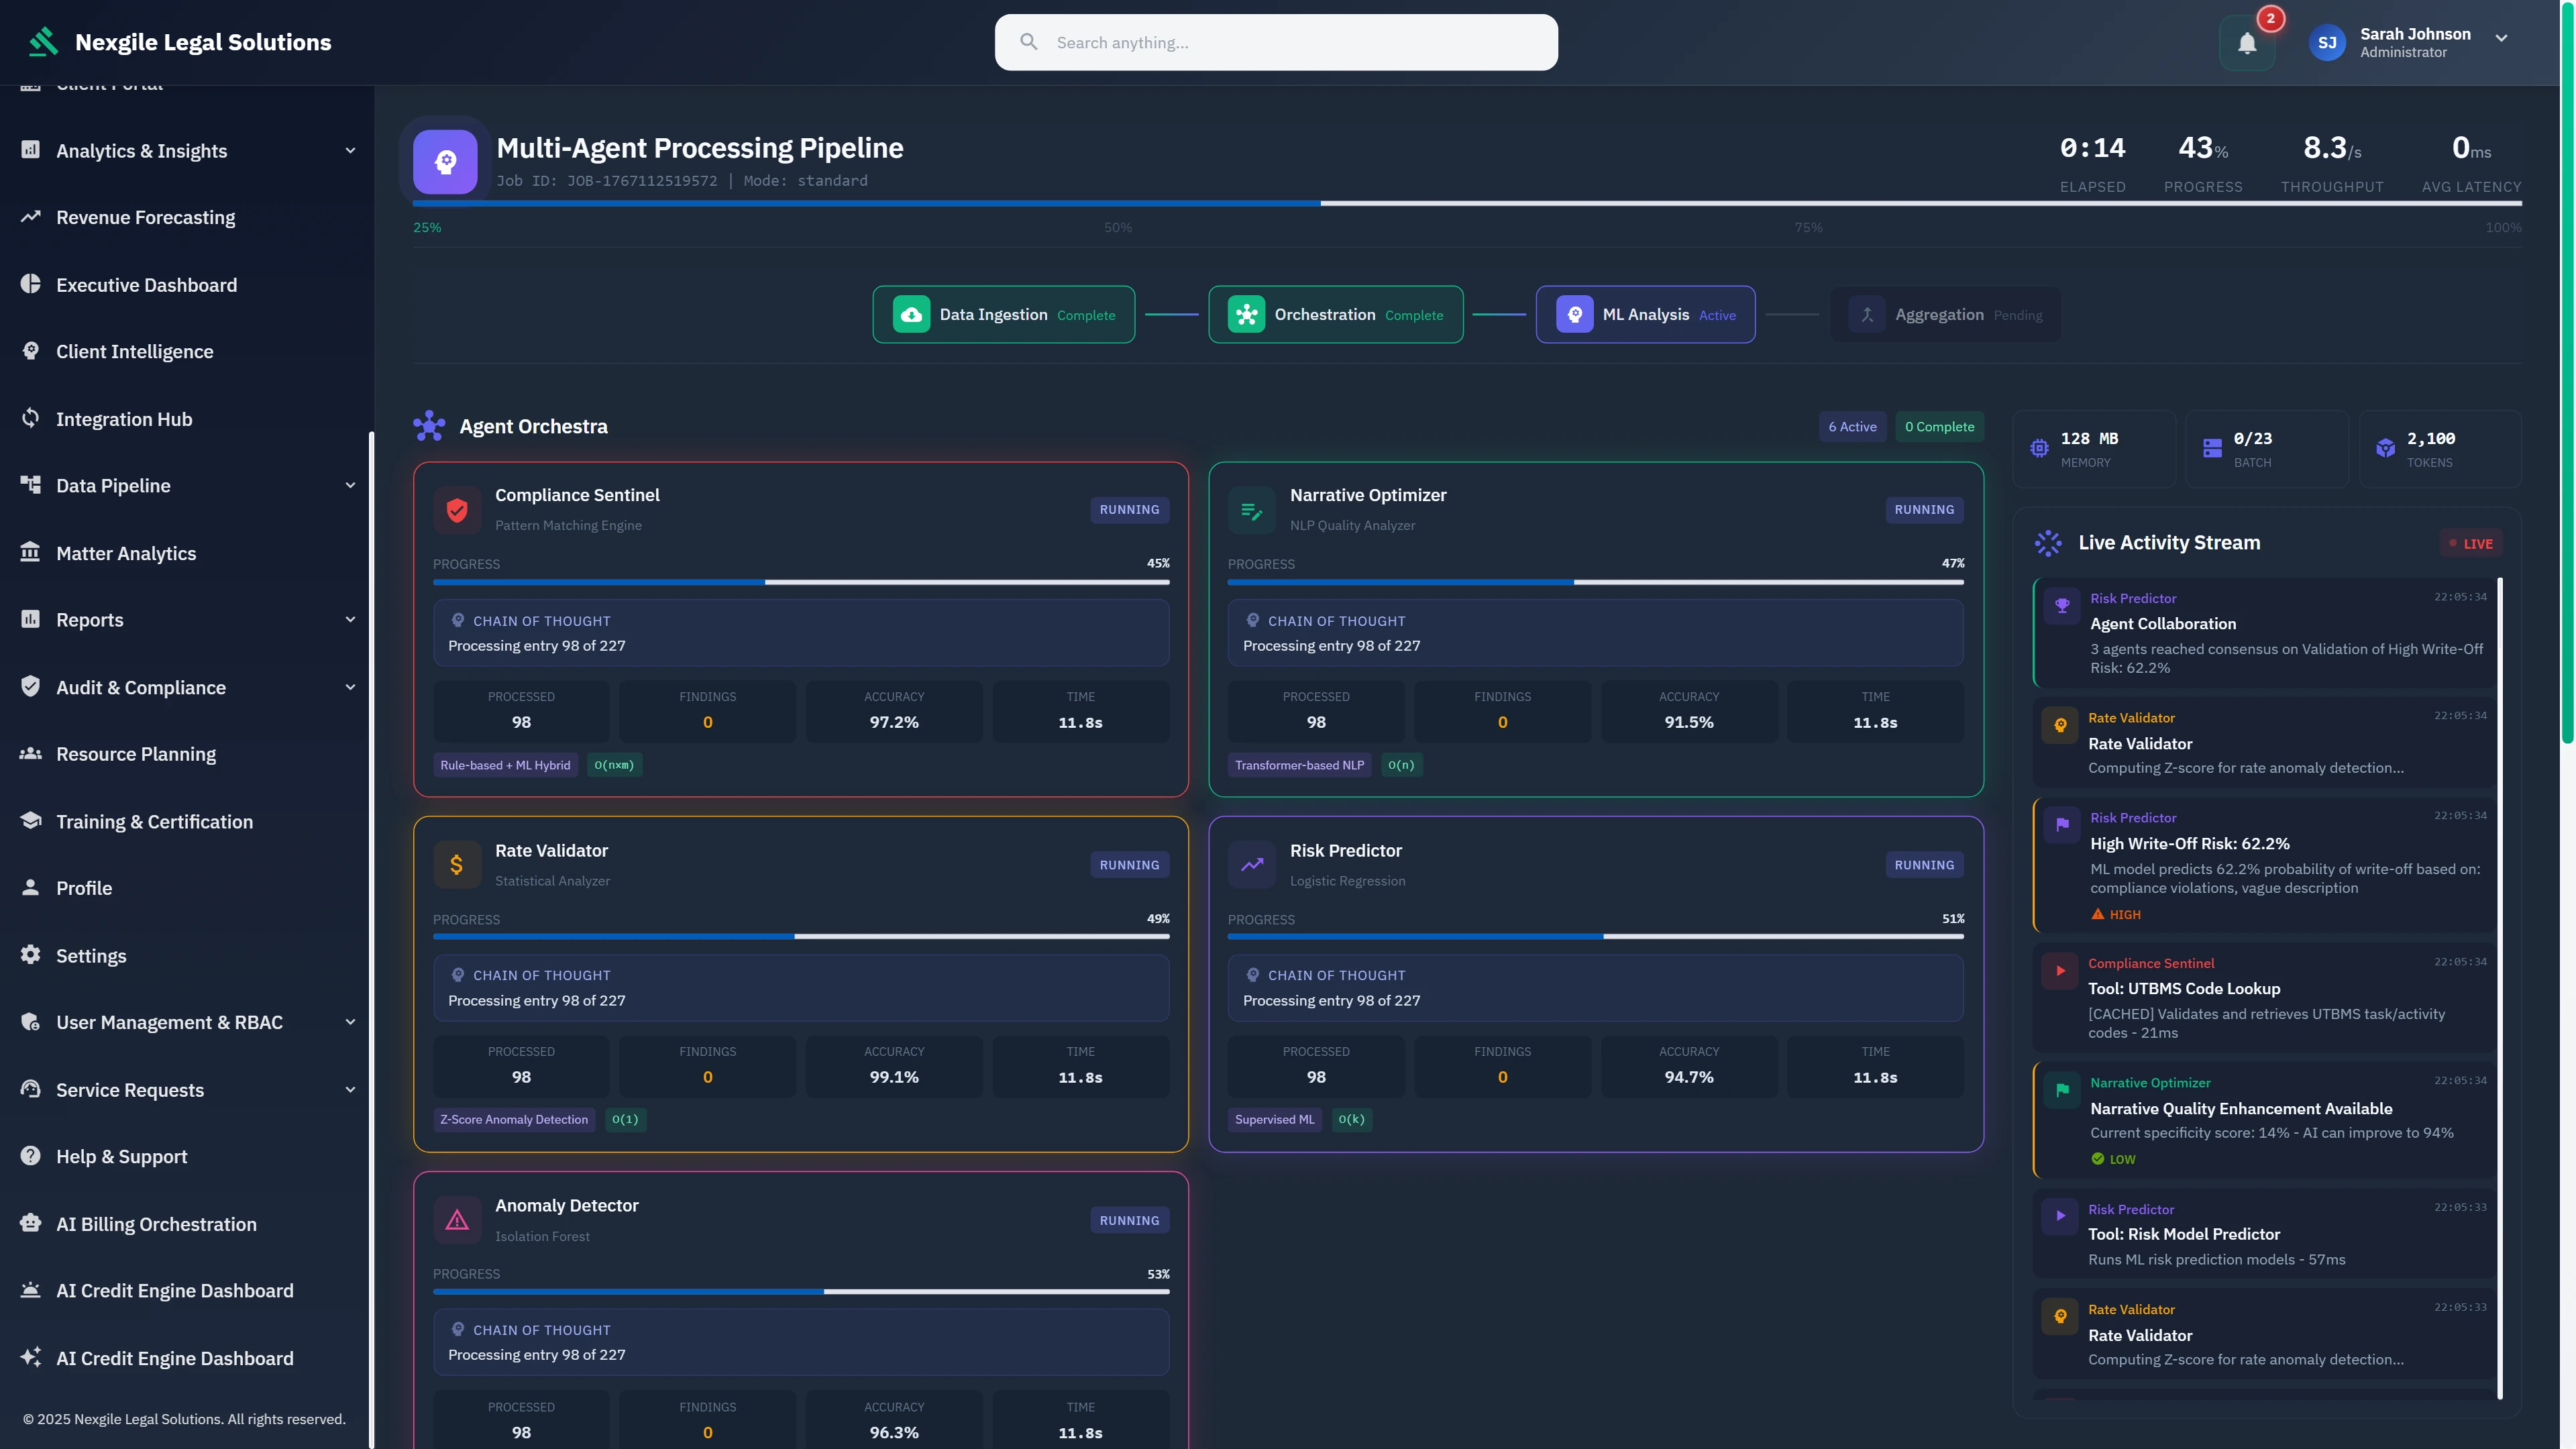The height and width of the screenshot is (1449, 2576).
Task: Open notifications via the bell icon
Action: (2246, 42)
